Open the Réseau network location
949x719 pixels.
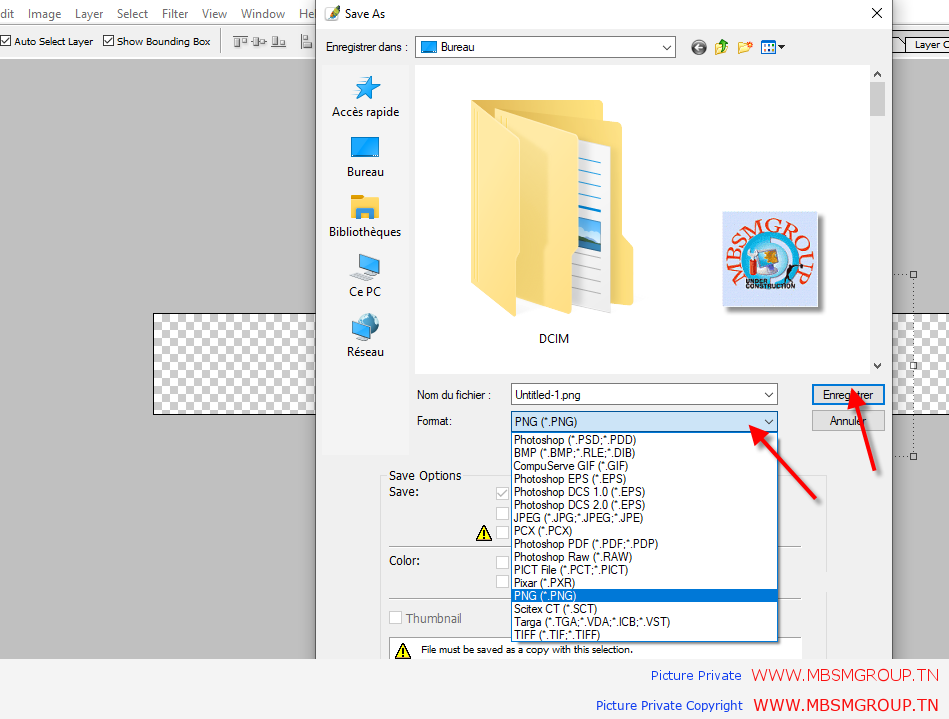coord(365,337)
